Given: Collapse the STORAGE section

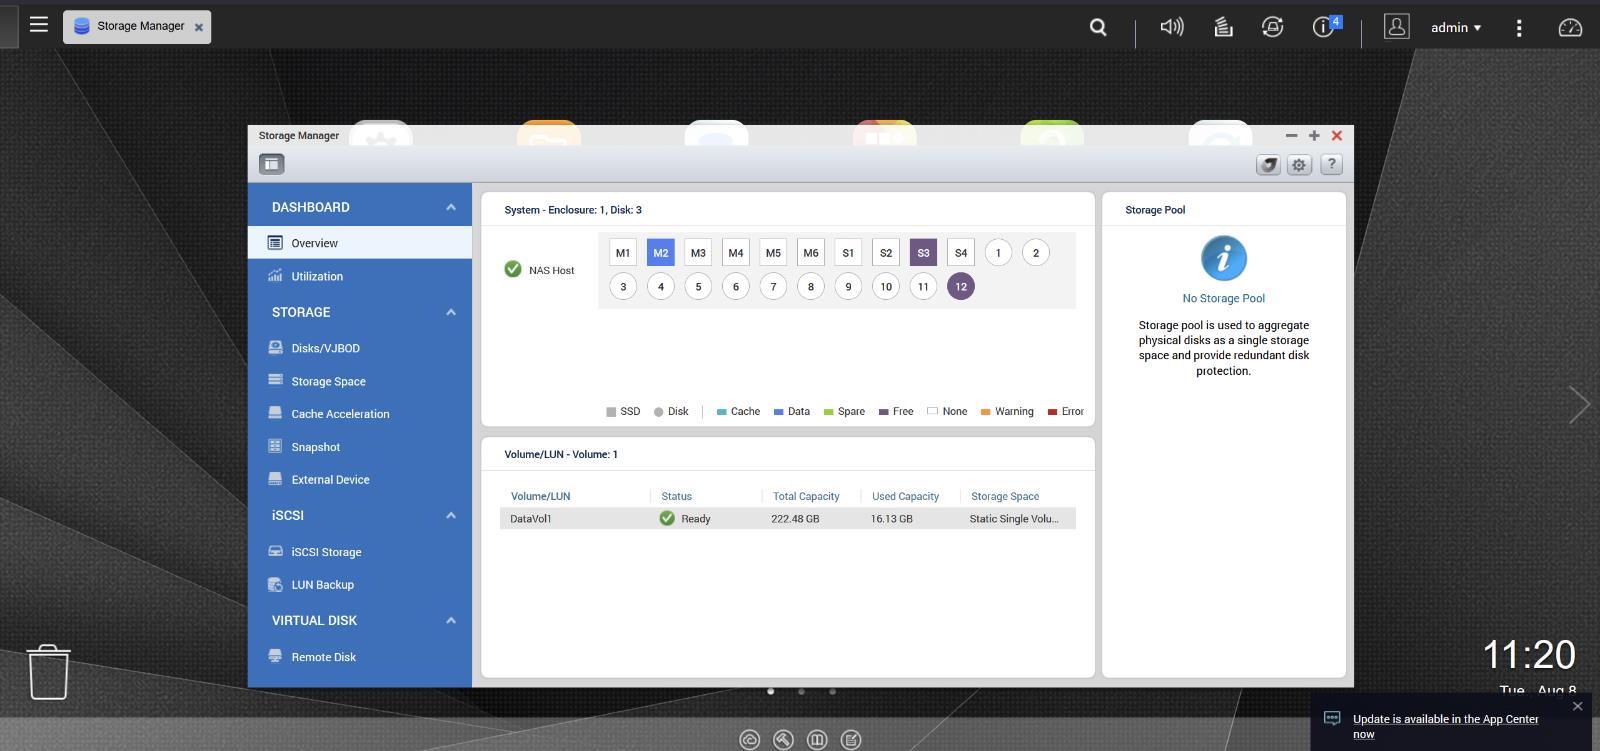Looking at the screenshot, I should point(451,312).
